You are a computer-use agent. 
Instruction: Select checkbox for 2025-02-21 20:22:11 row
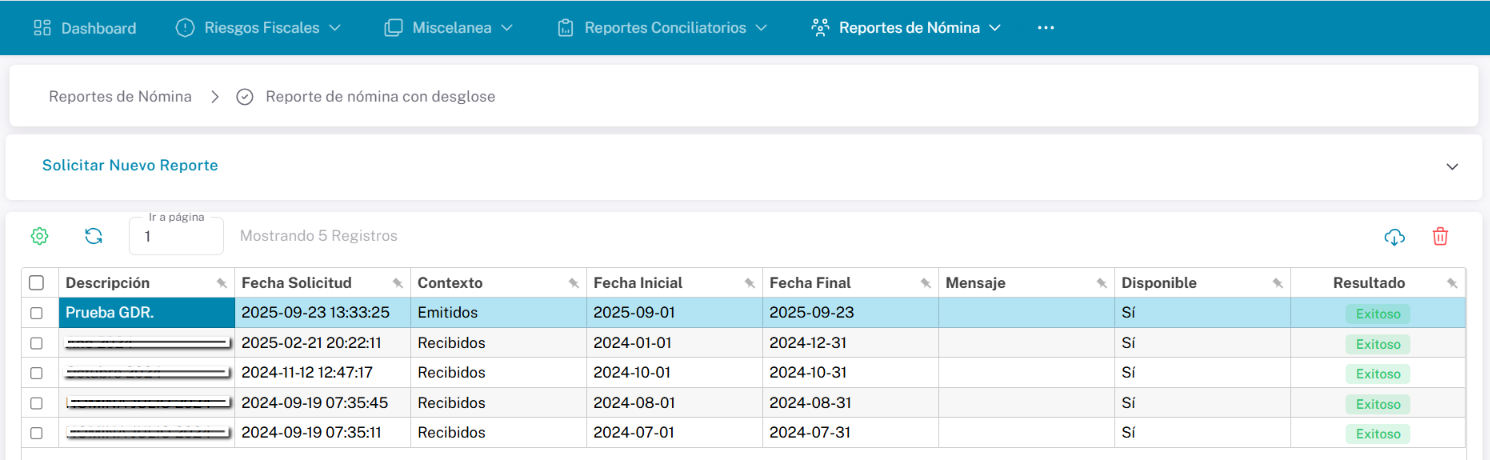point(37,343)
